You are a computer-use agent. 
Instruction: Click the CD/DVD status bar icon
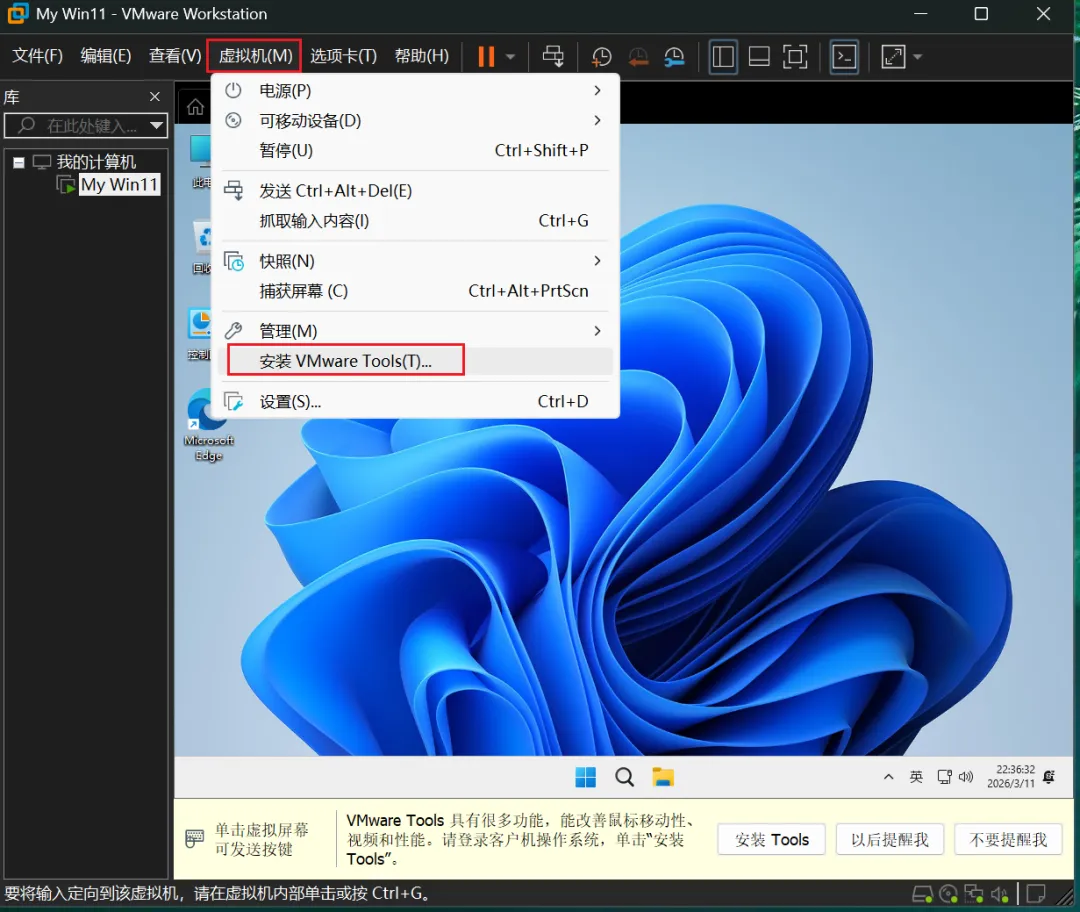coord(948,895)
